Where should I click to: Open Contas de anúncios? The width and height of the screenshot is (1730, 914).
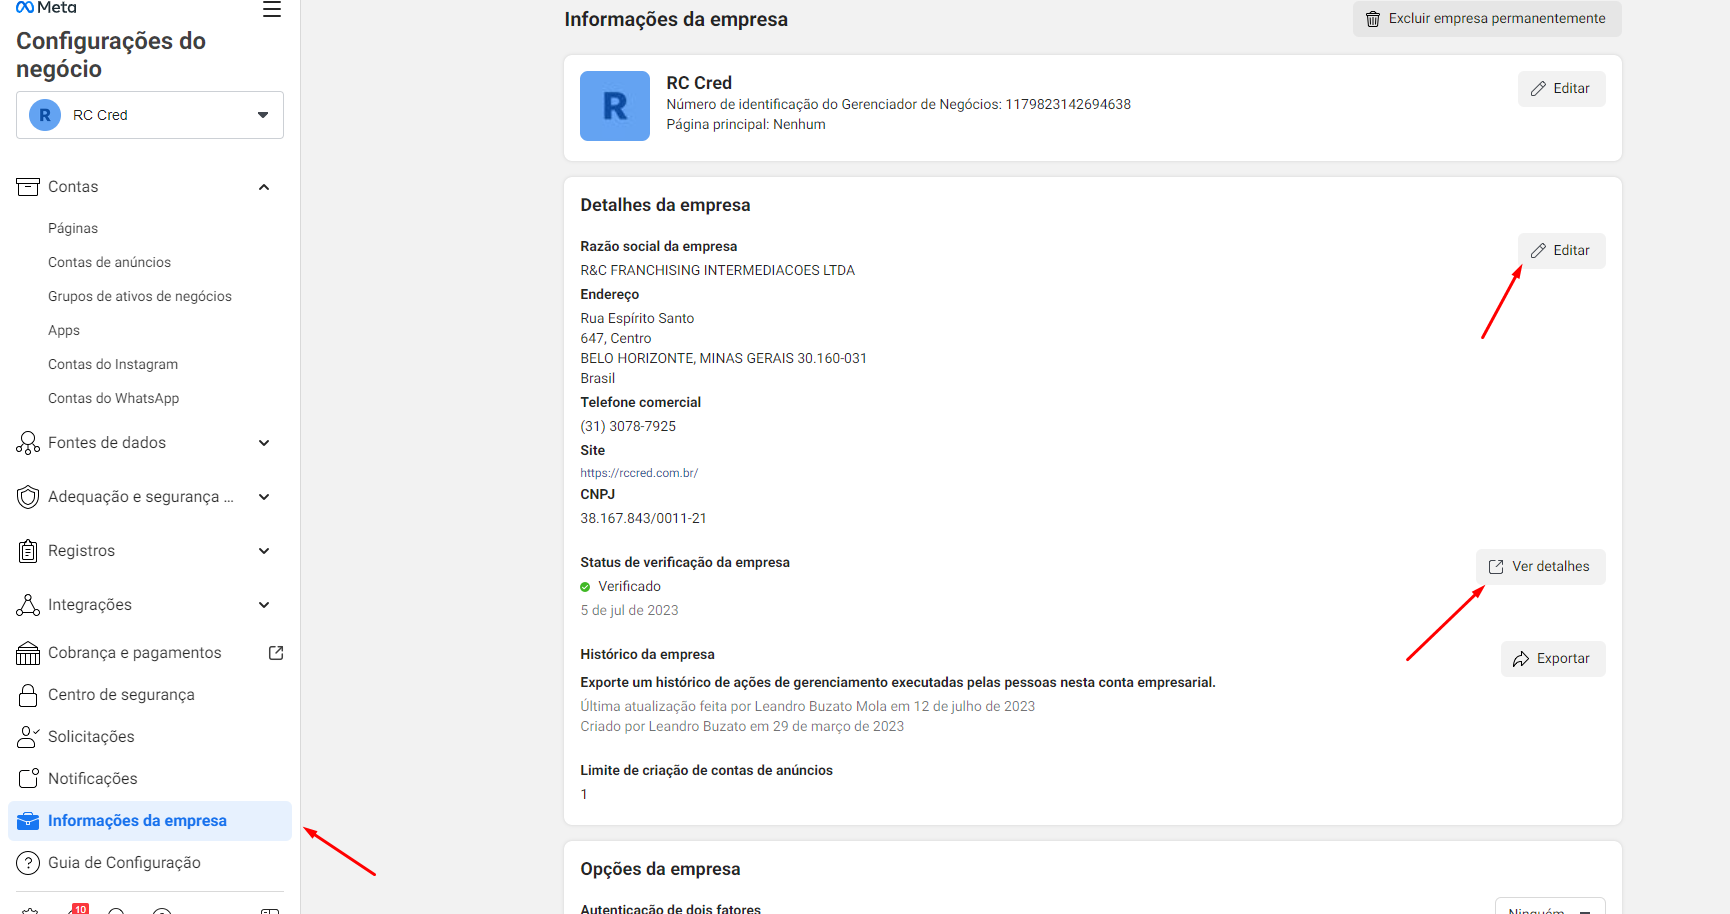tap(109, 262)
